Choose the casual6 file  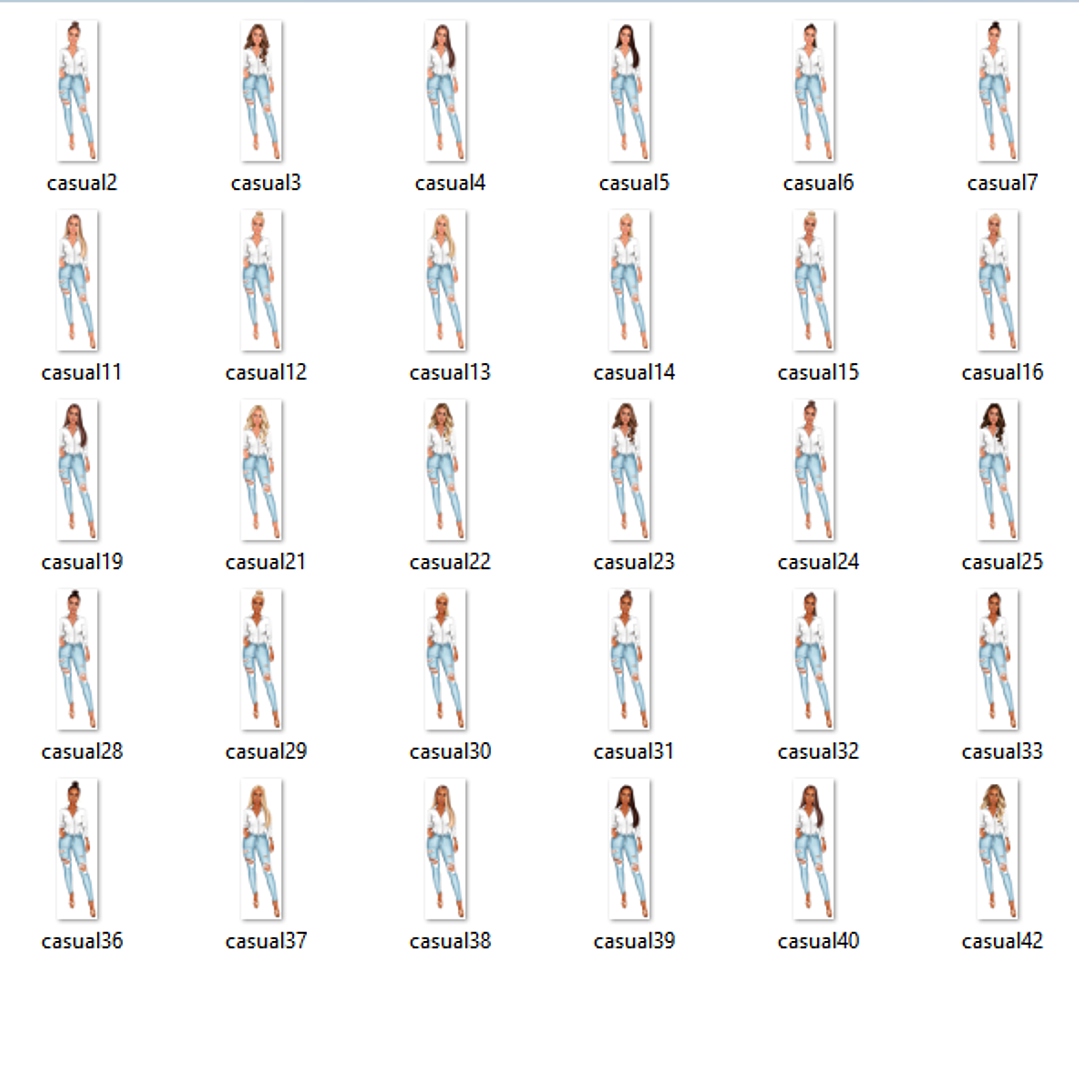(x=816, y=89)
